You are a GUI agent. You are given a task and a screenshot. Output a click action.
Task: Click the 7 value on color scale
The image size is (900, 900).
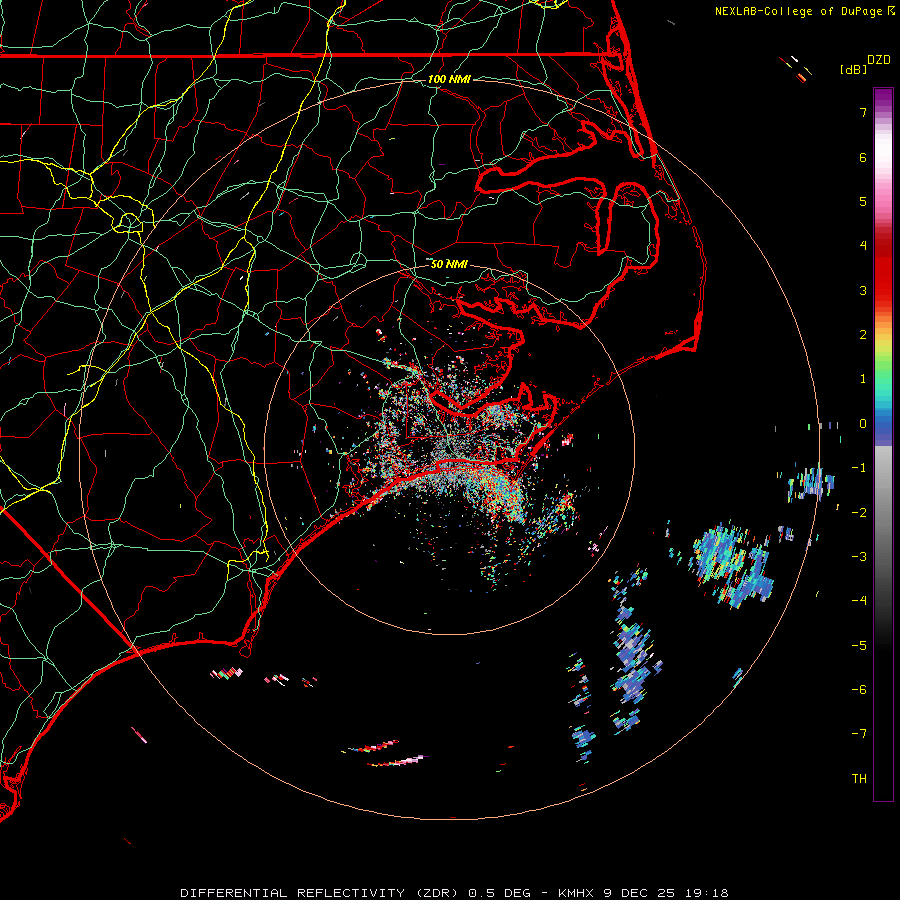click(x=863, y=112)
